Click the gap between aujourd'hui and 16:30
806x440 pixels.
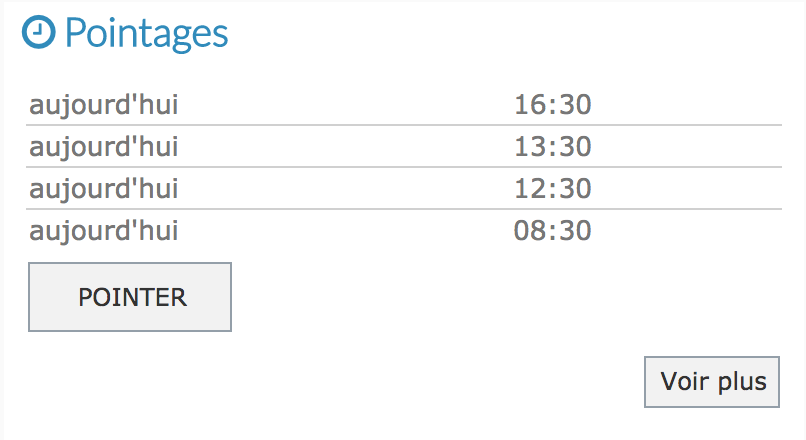pyautogui.click(x=346, y=104)
